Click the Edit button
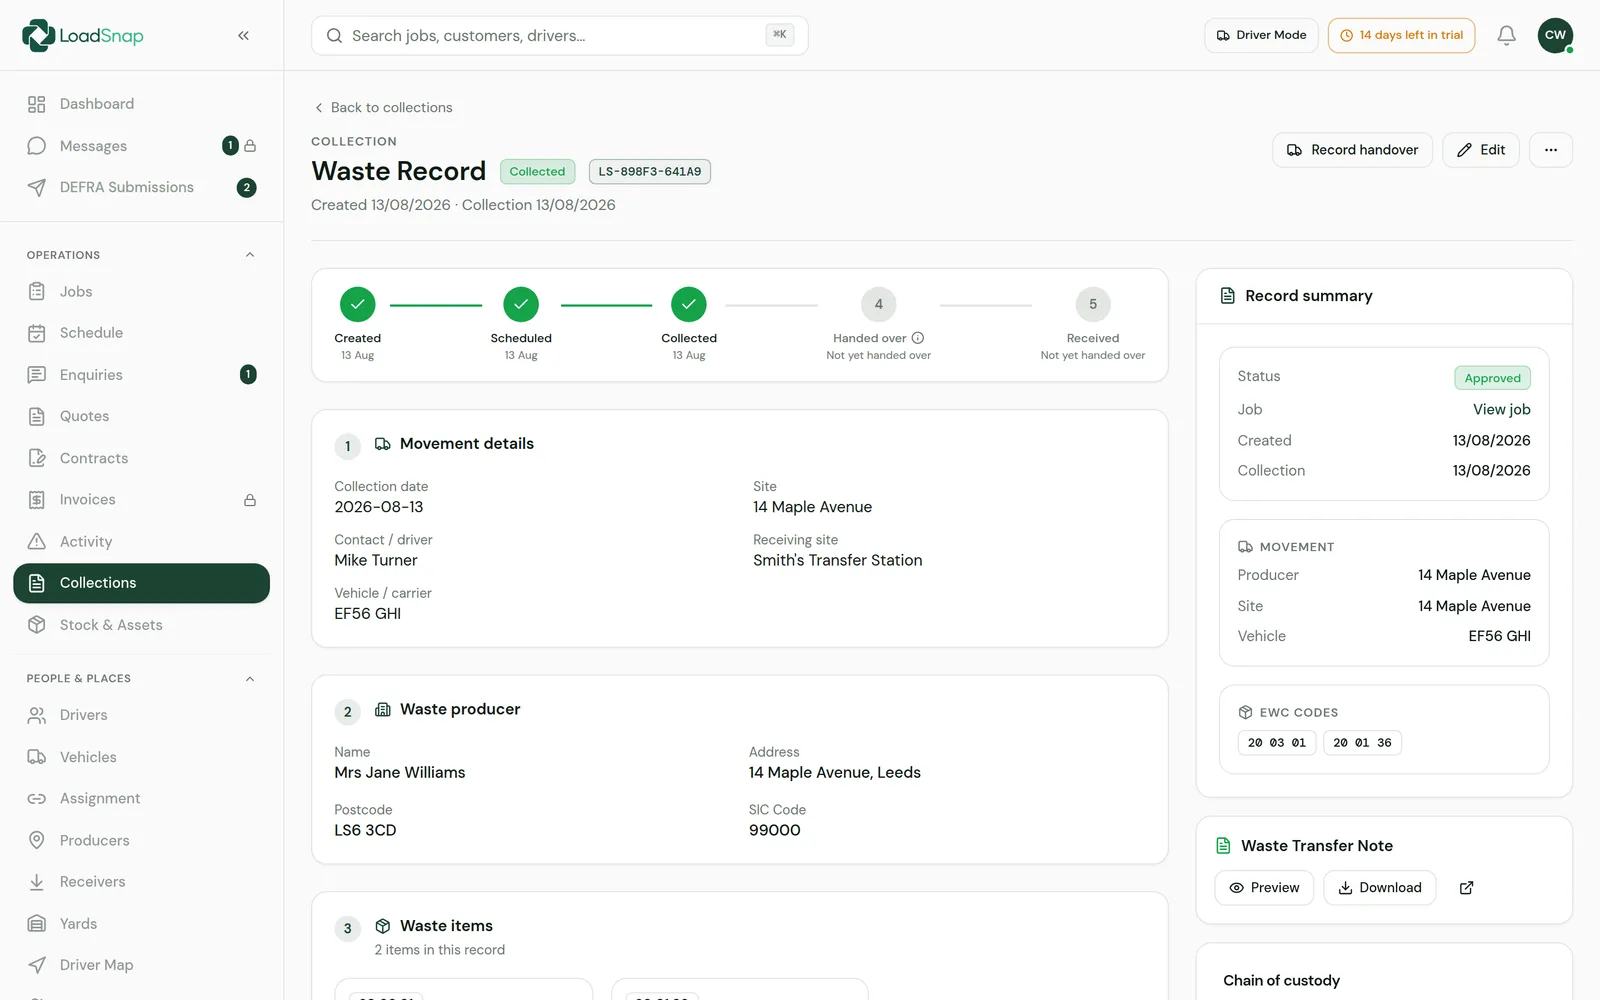 [x=1481, y=150]
